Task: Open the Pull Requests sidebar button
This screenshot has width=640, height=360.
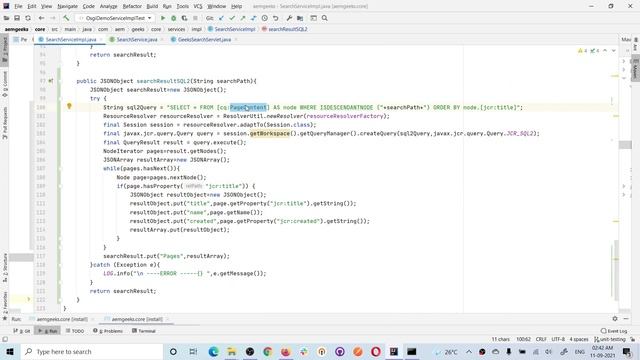Action: point(5,123)
